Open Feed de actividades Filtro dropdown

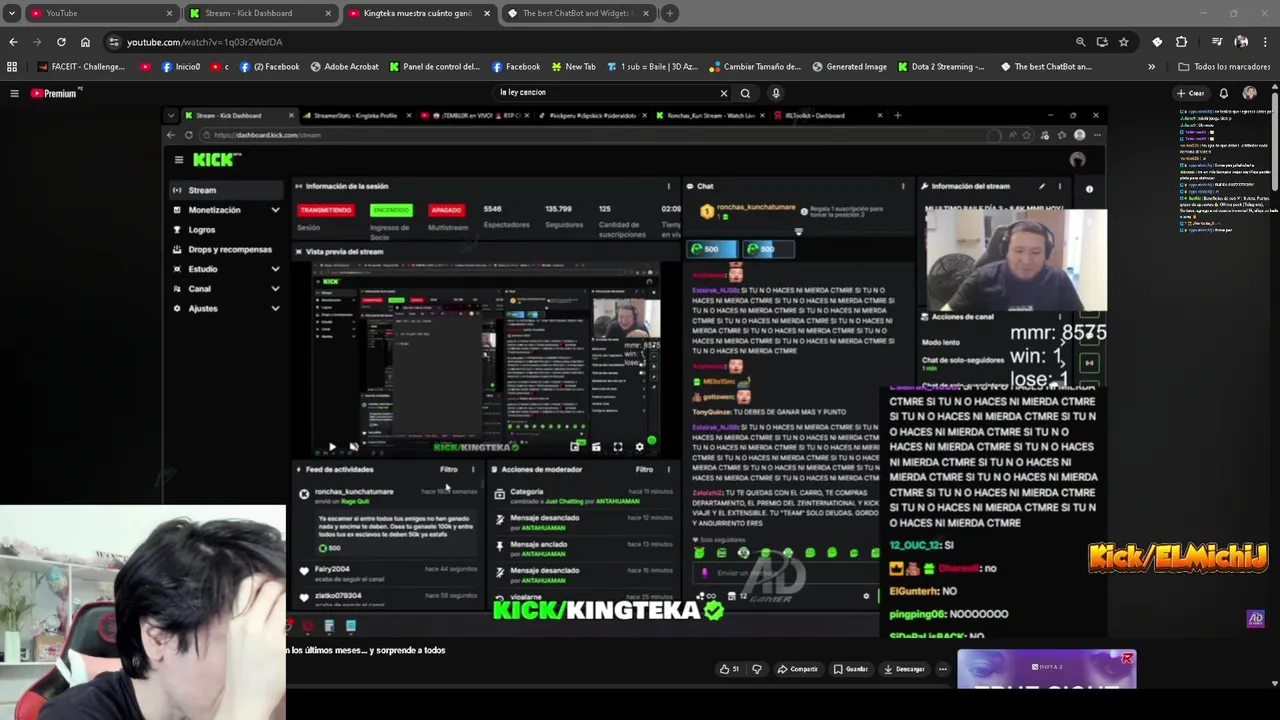click(x=449, y=469)
